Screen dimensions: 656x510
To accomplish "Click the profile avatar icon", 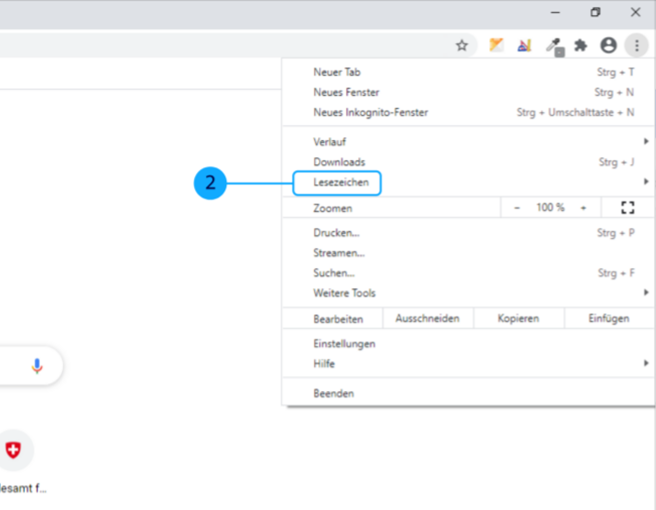I will pyautogui.click(x=608, y=45).
